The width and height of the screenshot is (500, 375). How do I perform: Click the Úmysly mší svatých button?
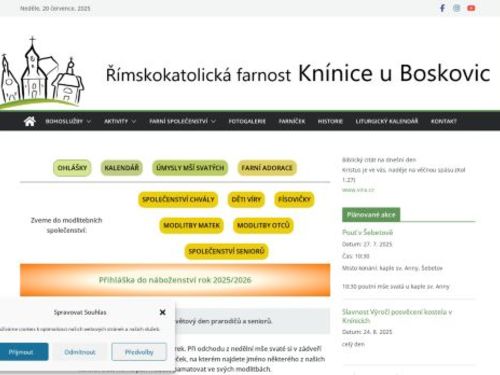[x=190, y=168]
